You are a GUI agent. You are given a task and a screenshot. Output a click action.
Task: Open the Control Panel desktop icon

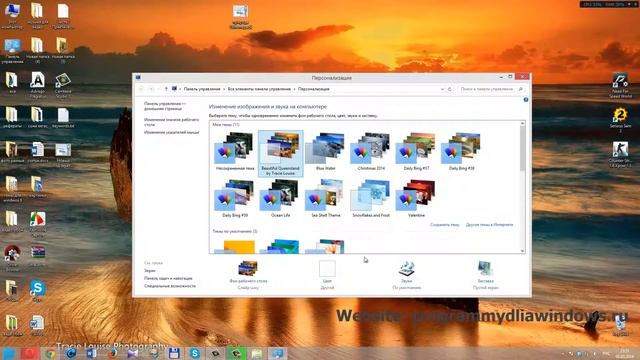pos(12,51)
